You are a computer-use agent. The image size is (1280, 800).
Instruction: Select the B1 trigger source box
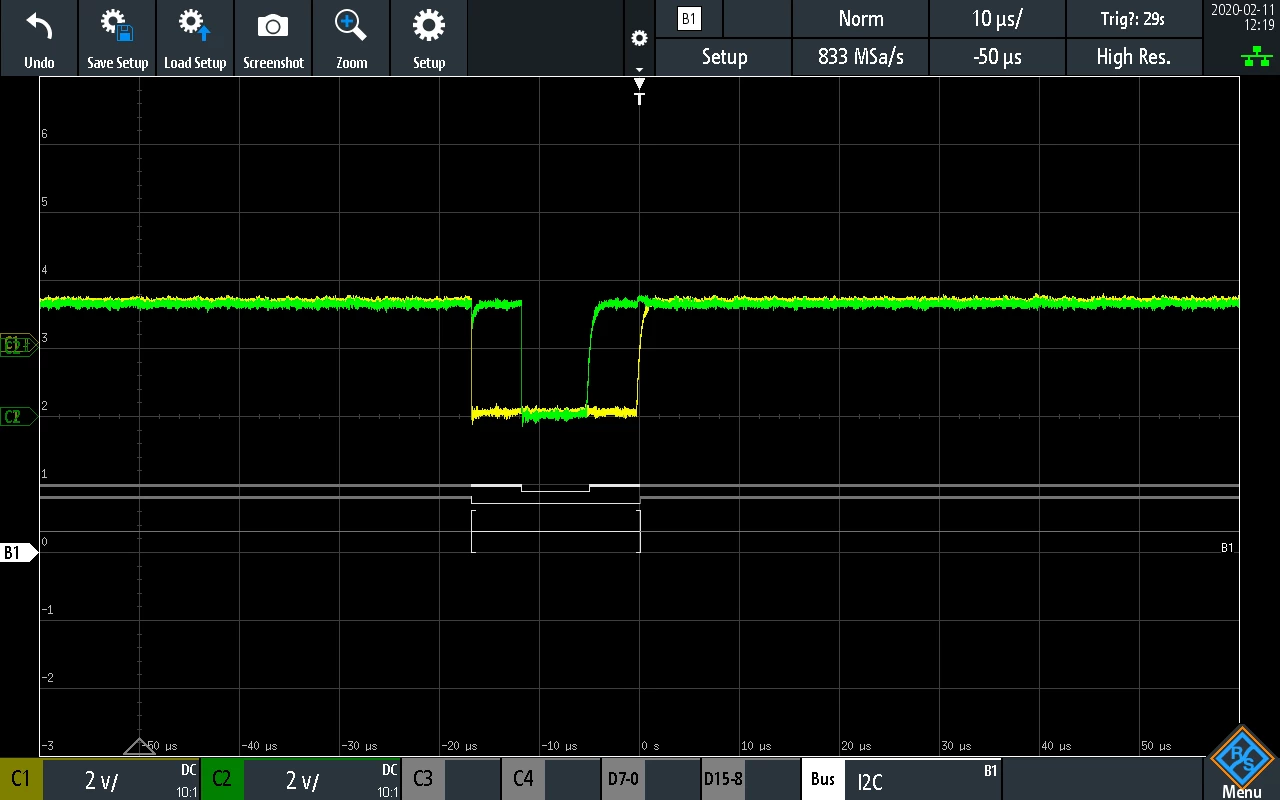click(x=688, y=18)
